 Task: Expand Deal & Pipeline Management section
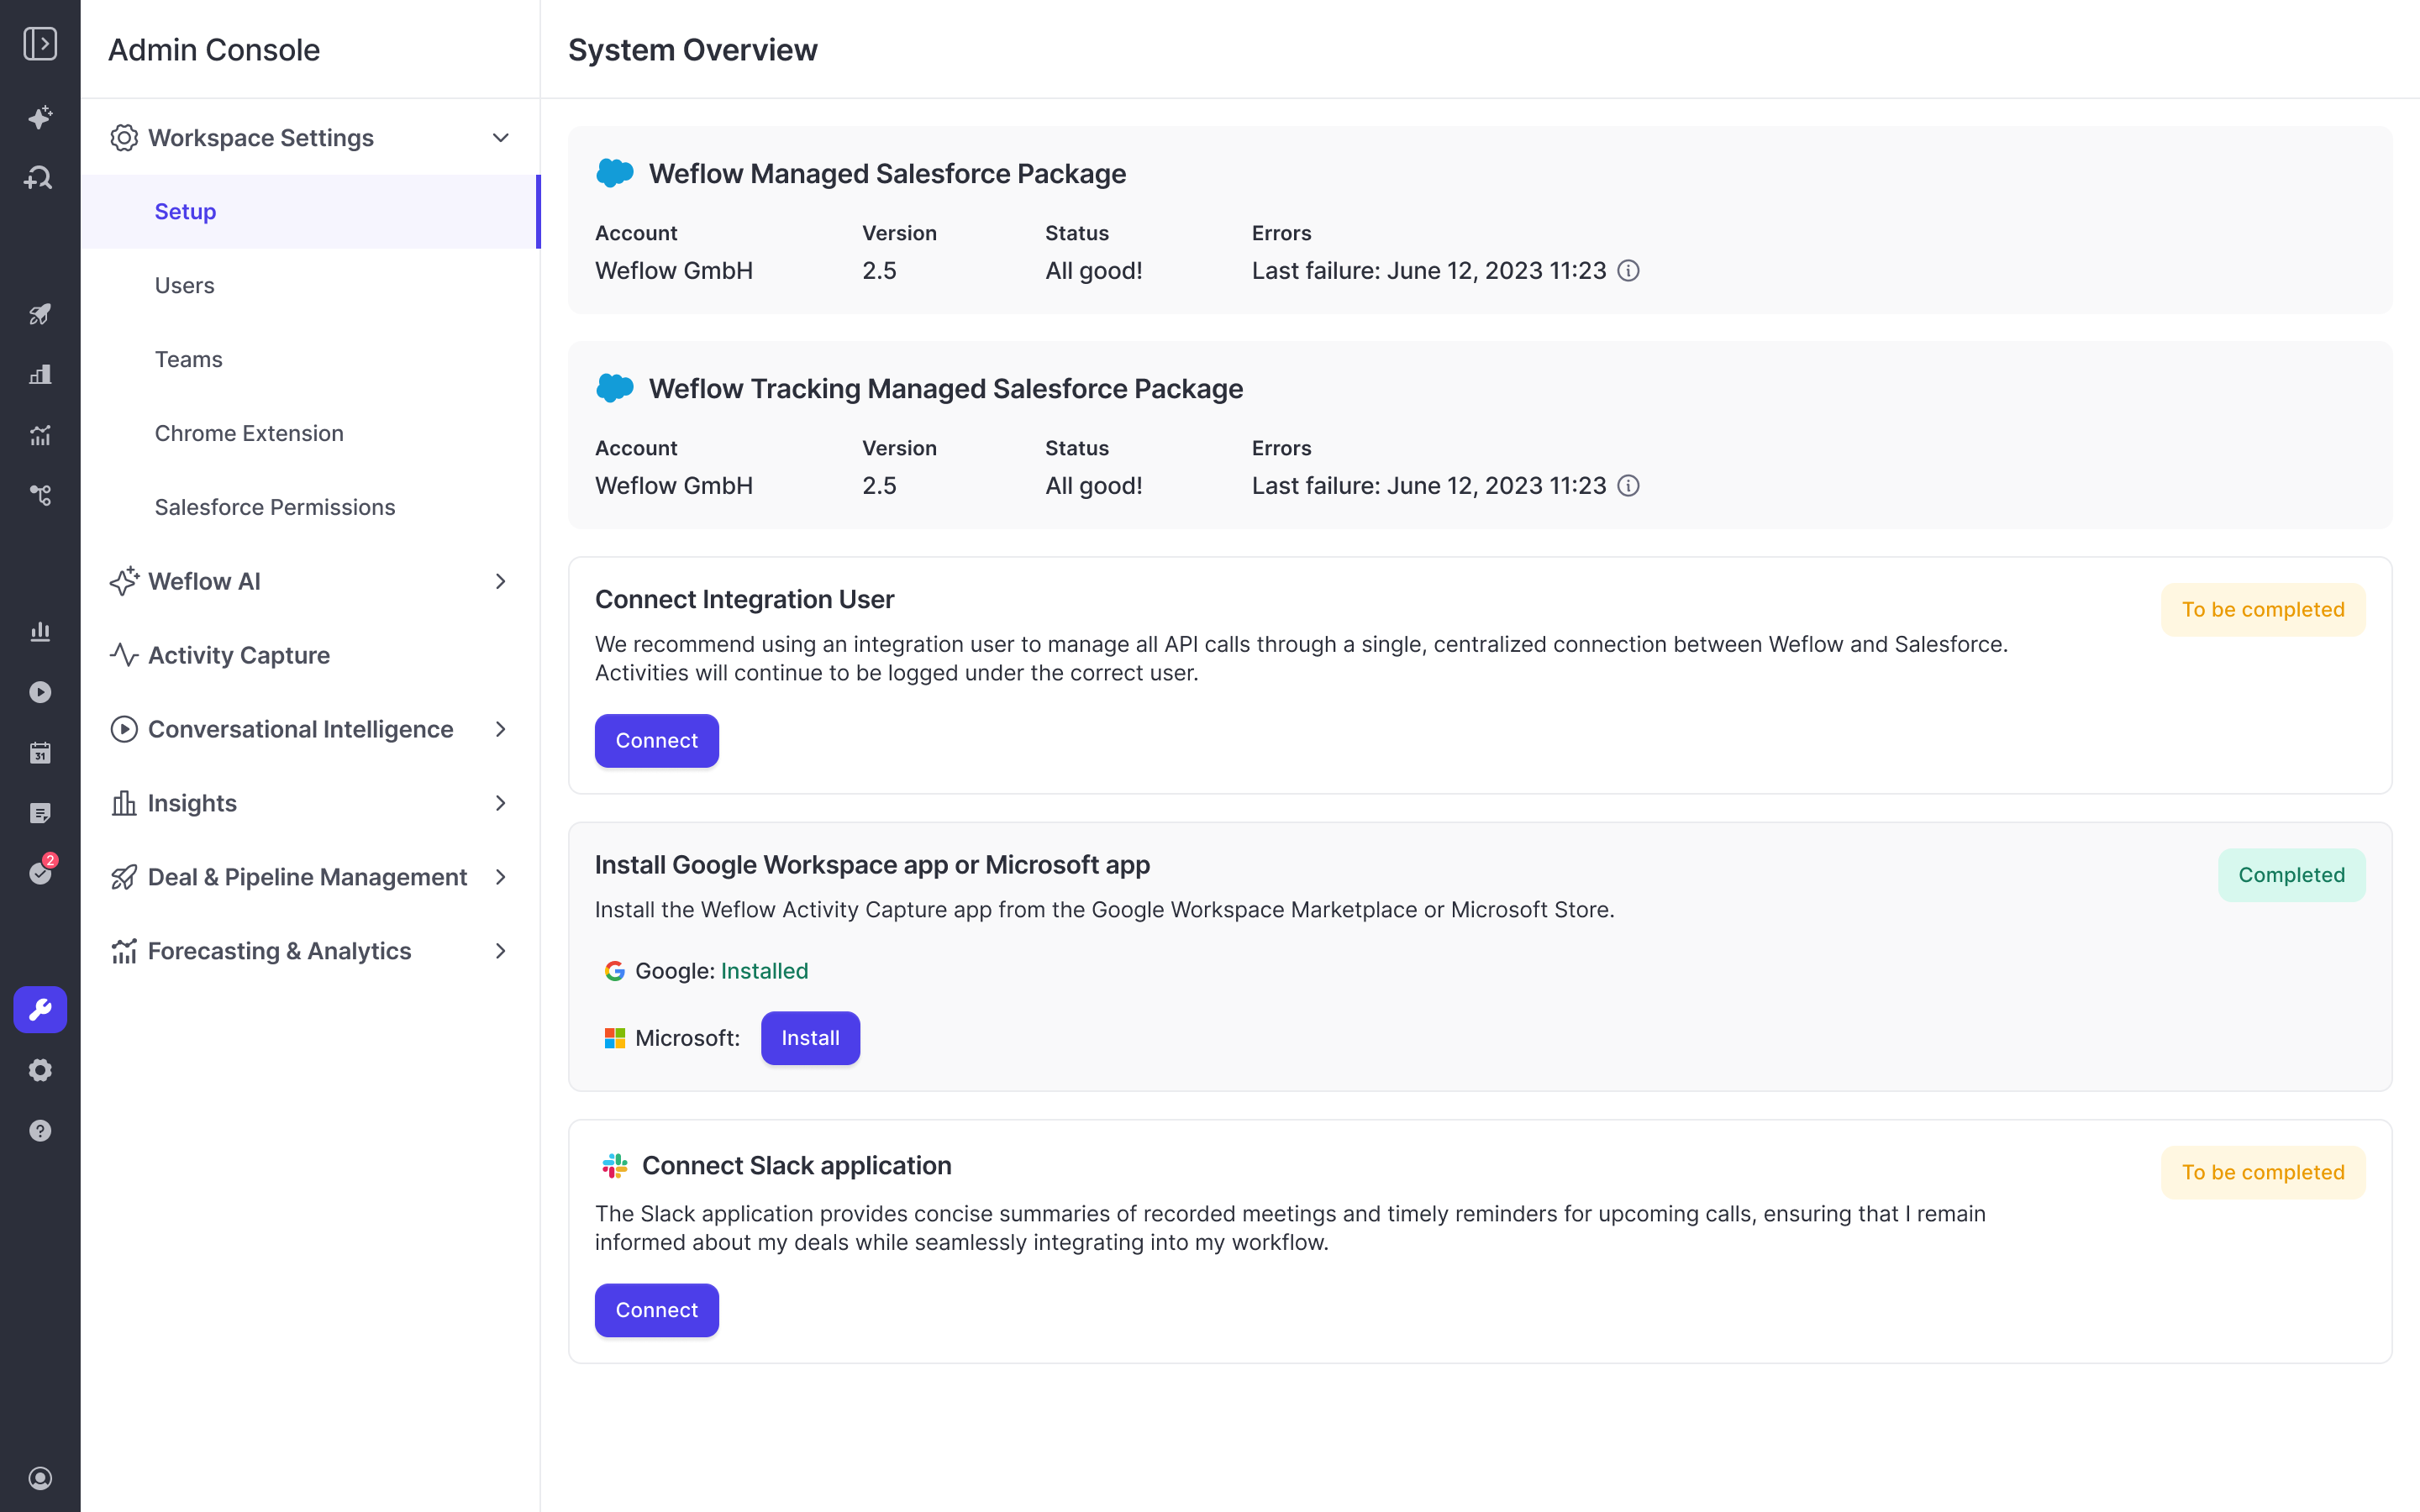pyautogui.click(x=501, y=877)
